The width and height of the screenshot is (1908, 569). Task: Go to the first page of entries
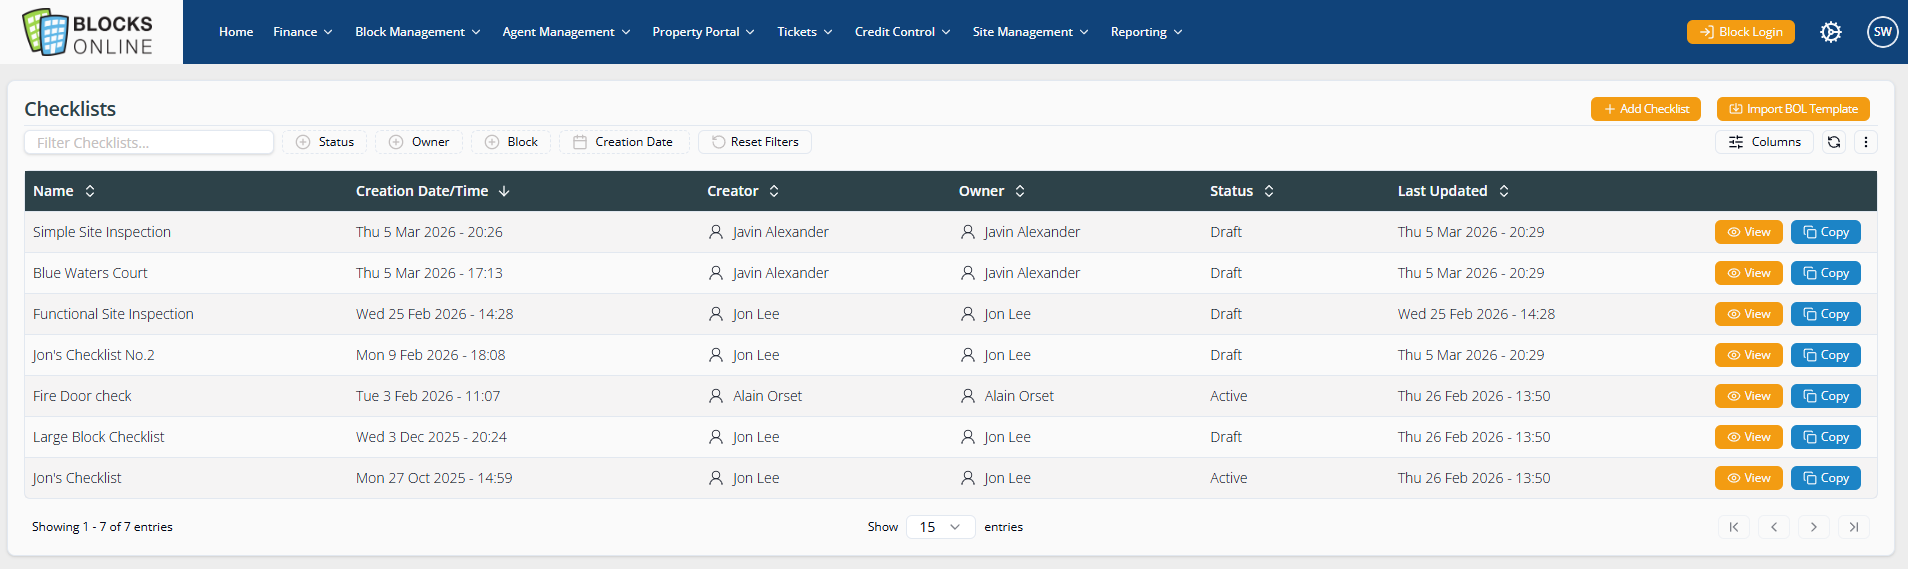click(1733, 527)
